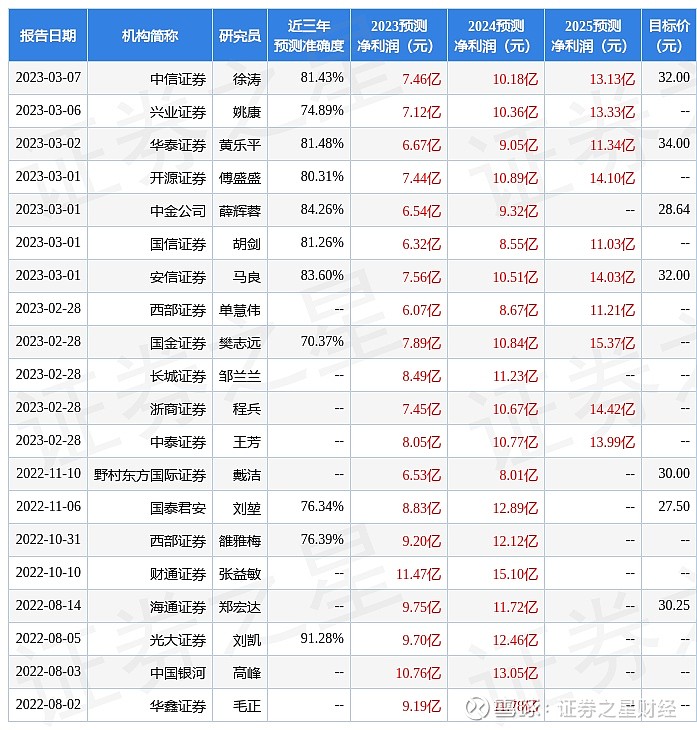
Task: Click the 13.33亿 profit forecast
Action: click(612, 112)
